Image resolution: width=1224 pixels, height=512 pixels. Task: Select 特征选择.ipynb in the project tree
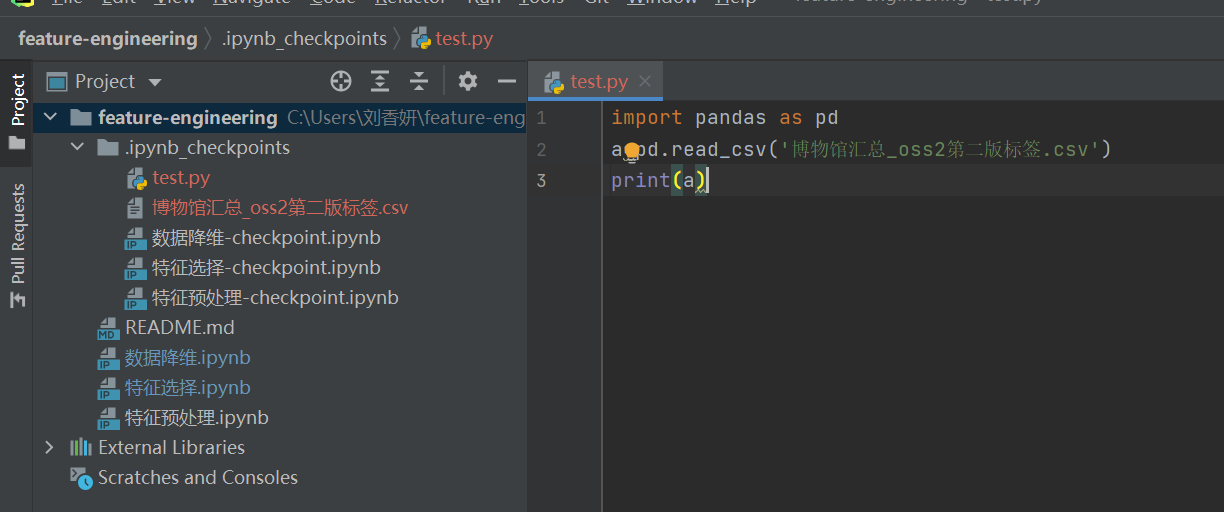(x=188, y=388)
